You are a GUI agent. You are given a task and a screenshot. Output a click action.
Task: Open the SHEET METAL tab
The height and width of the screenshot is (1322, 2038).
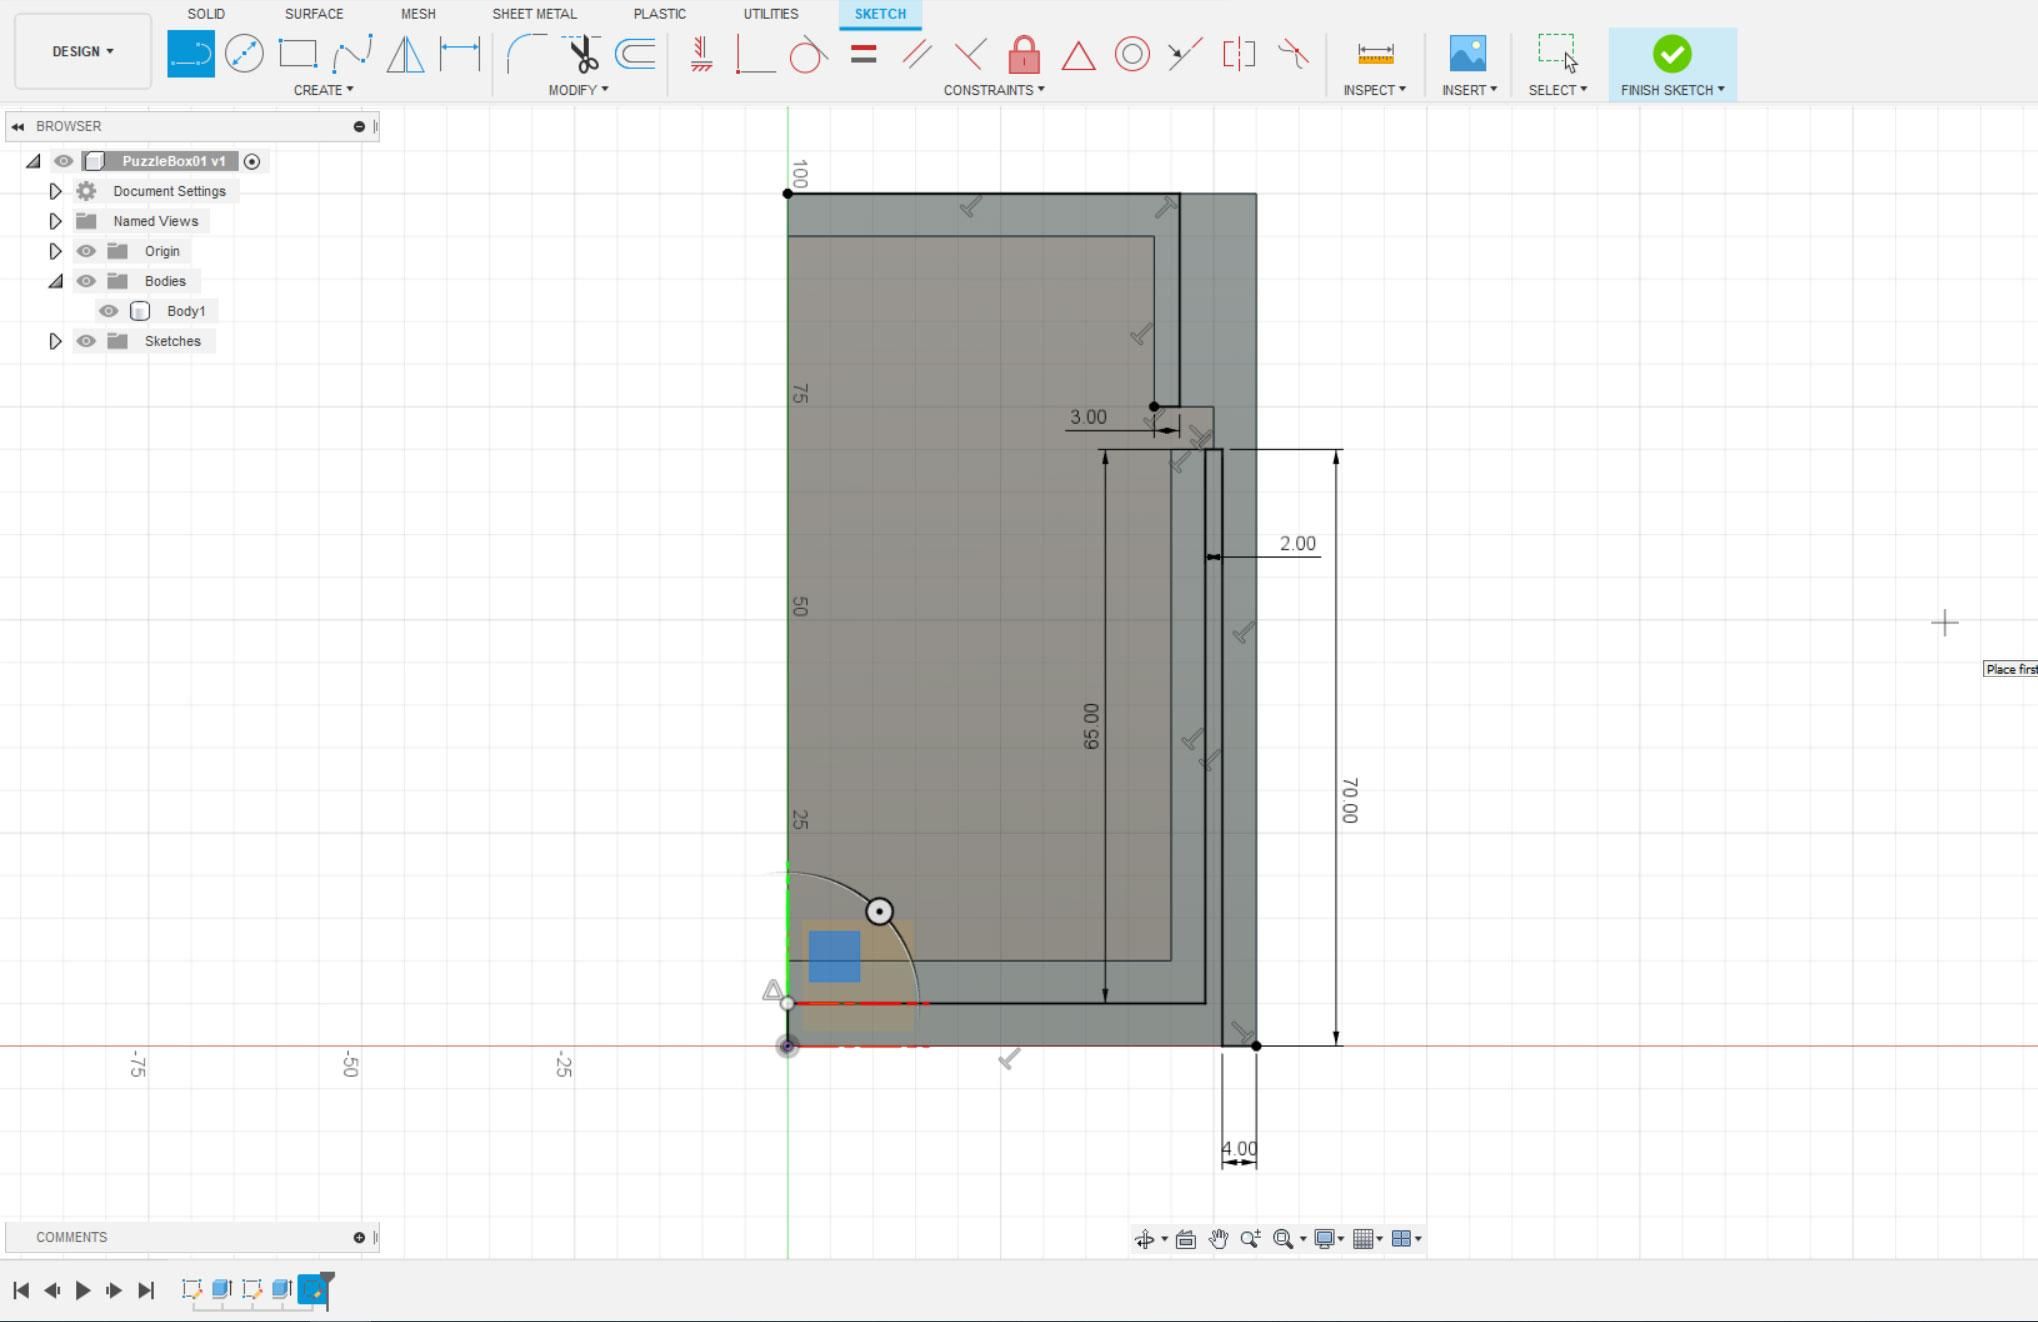[534, 14]
